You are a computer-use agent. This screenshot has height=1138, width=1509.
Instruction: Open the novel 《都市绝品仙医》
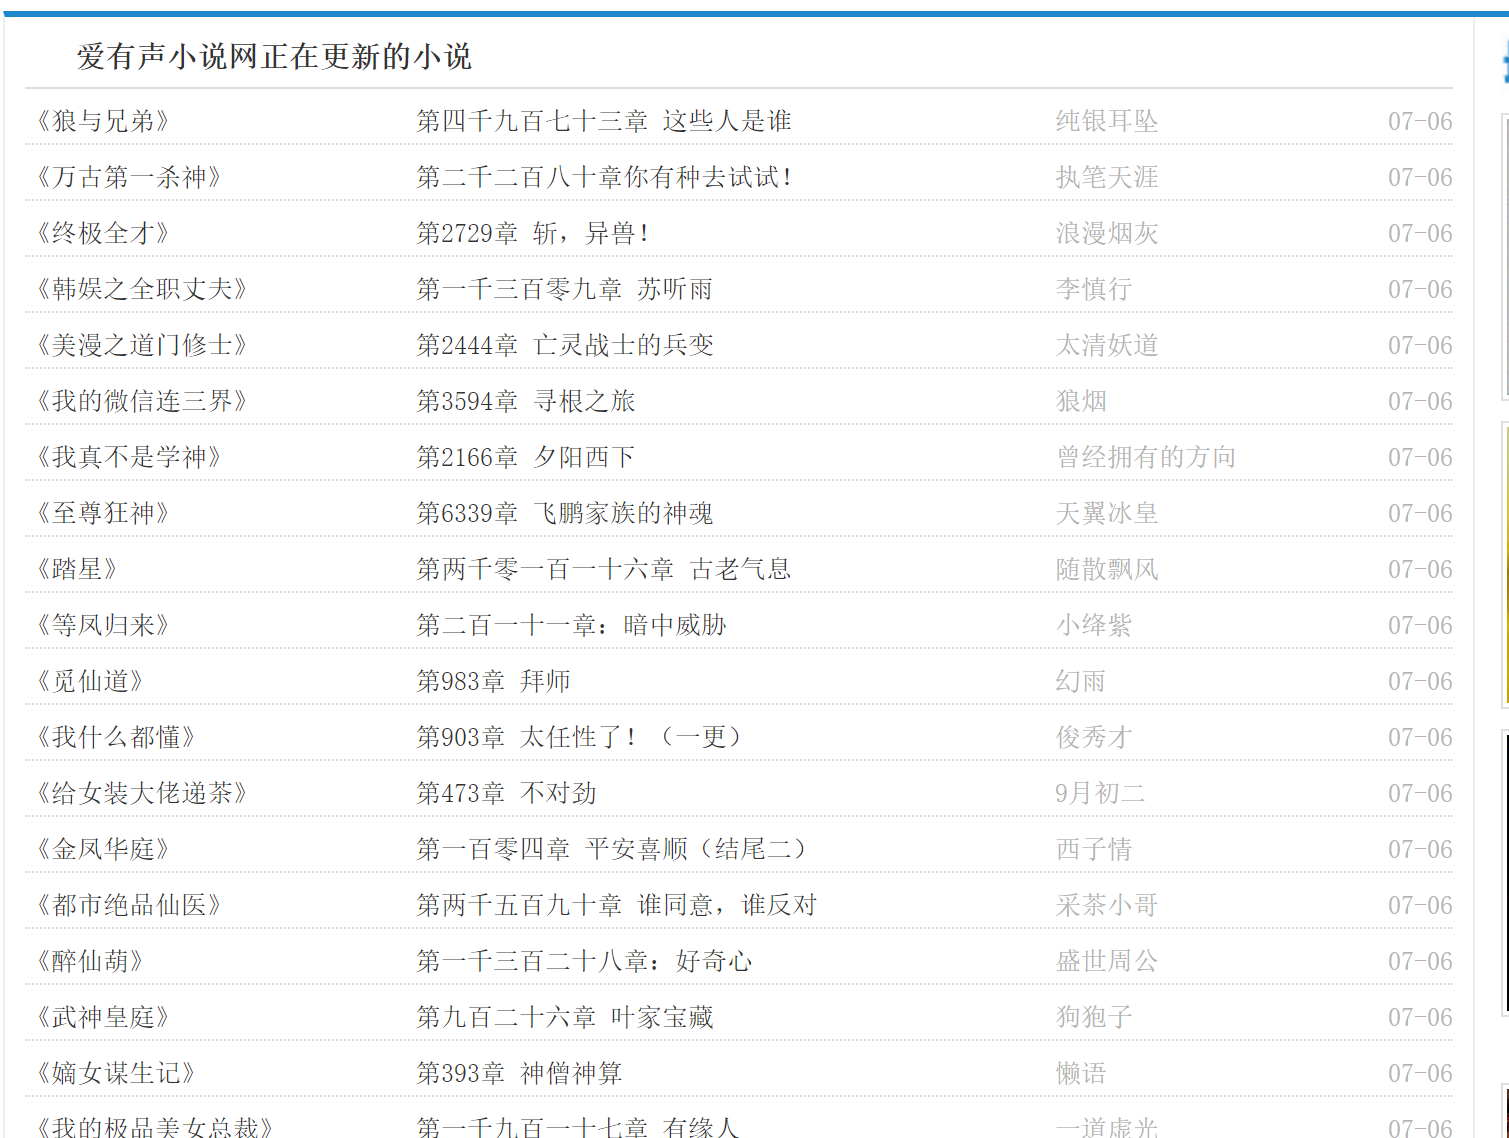click(130, 905)
